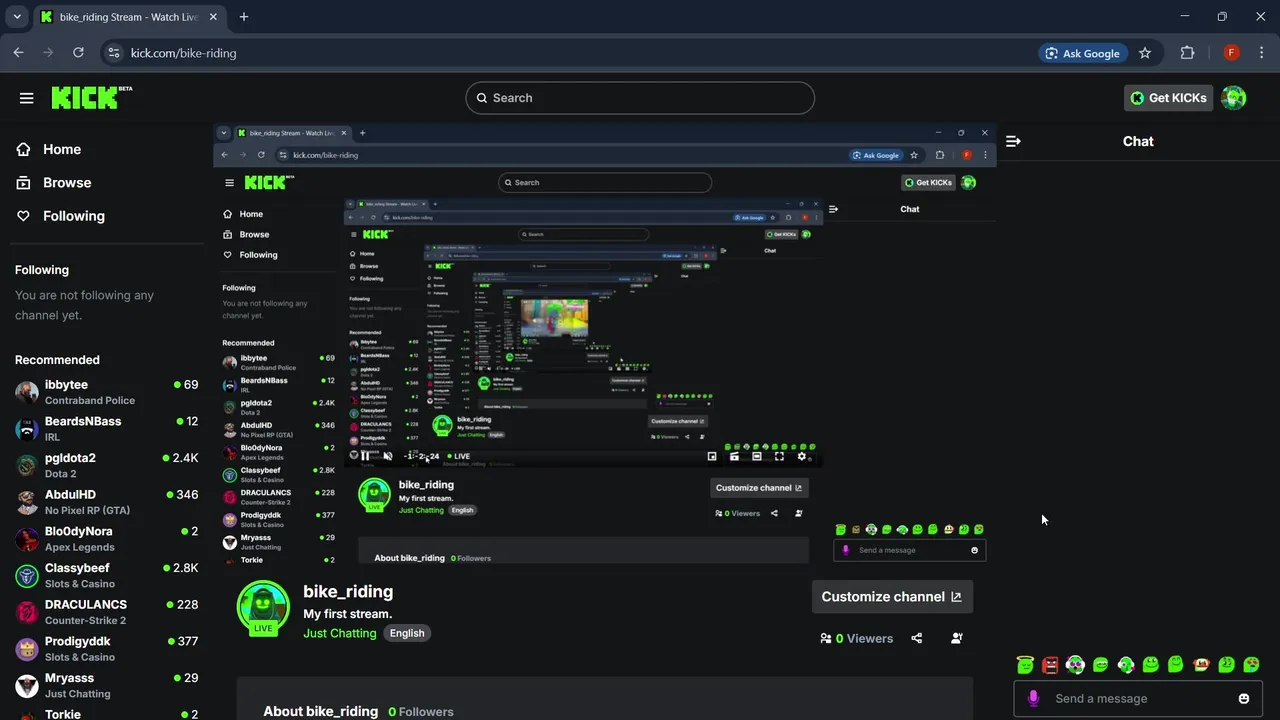Viewport: 1280px width, 720px height.
Task: Open ibbytee recommended channel
Action: coord(106,392)
